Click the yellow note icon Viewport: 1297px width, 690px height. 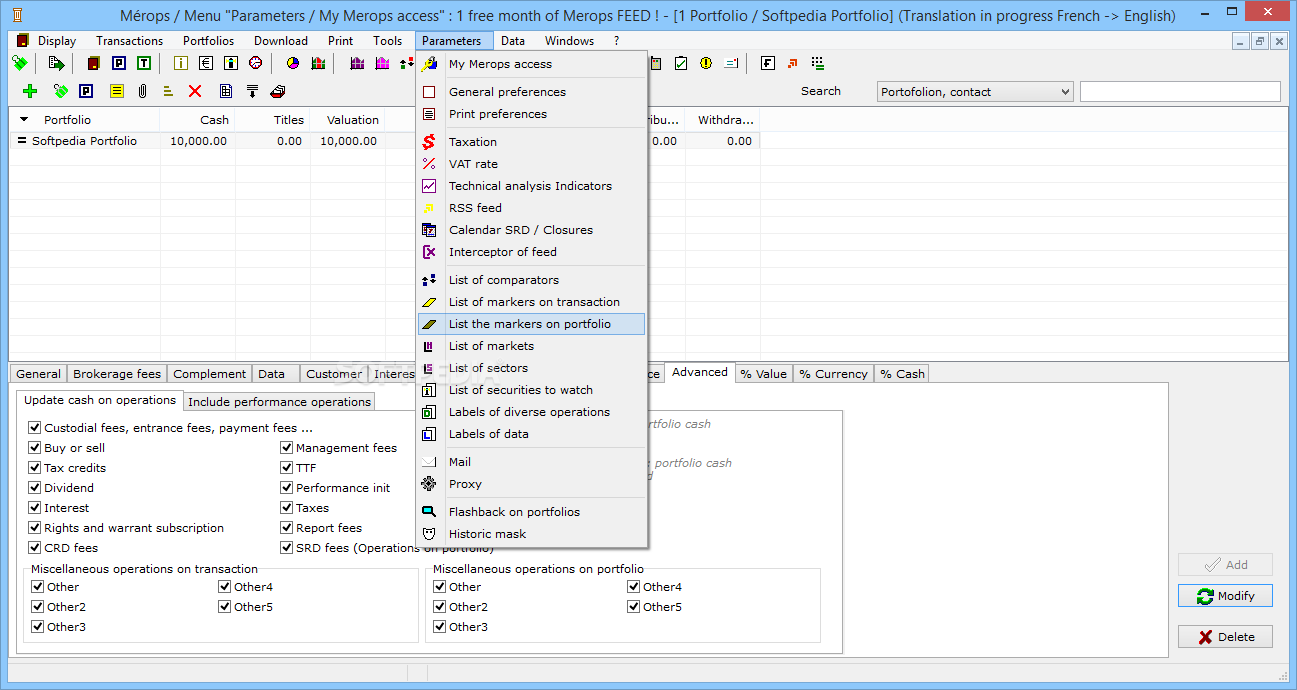117,91
